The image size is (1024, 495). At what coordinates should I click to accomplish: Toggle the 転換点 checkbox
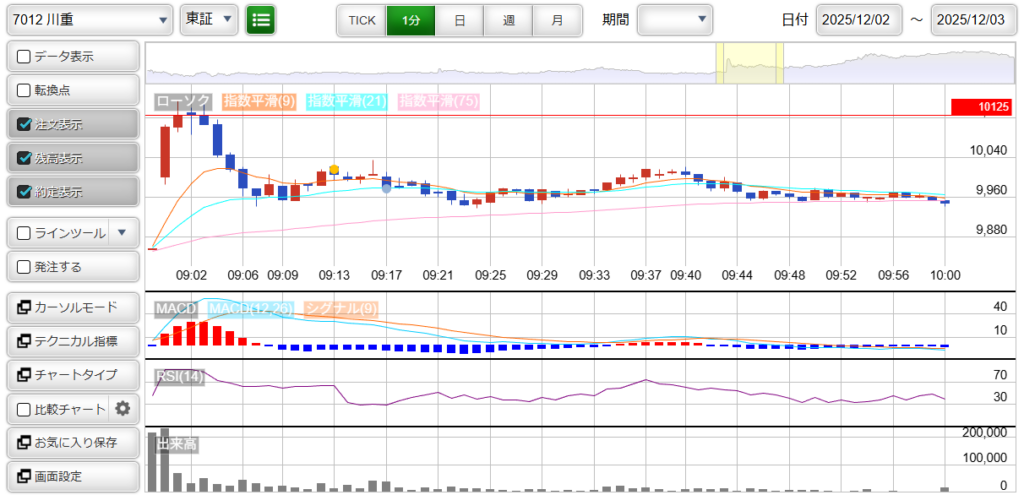coord(25,90)
